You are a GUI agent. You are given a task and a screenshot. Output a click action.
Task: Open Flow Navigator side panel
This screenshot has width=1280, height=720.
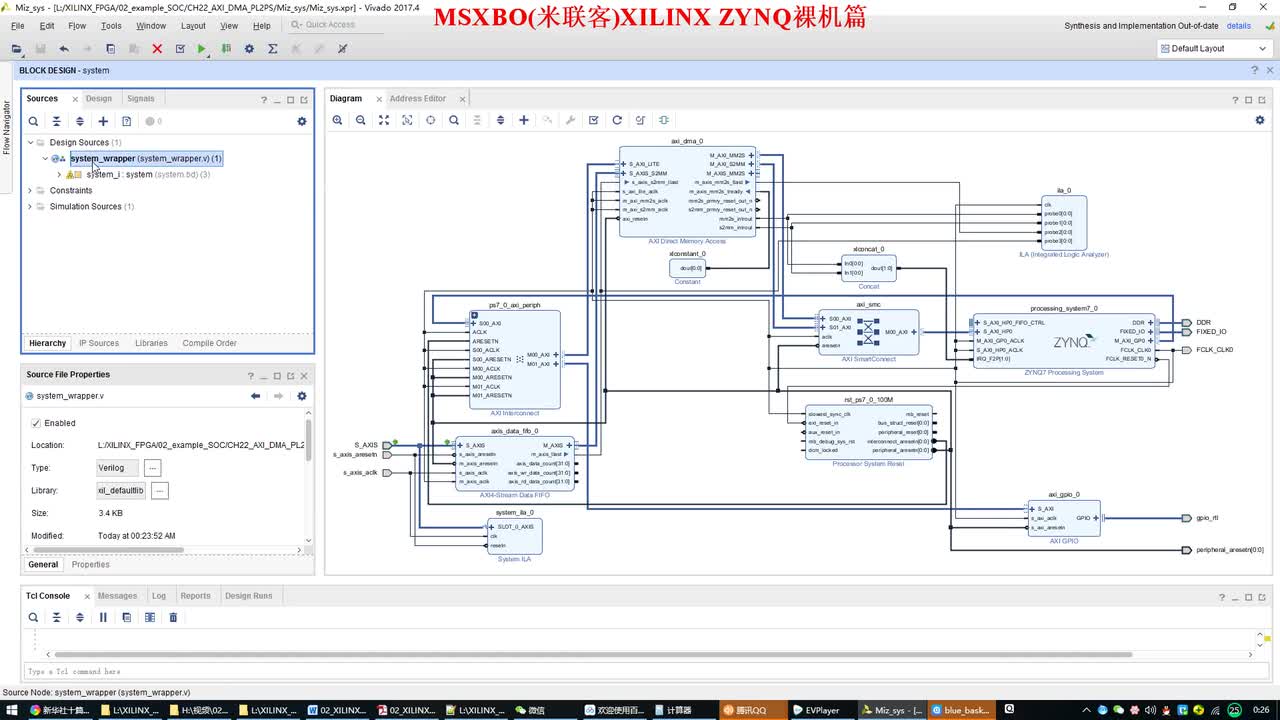tap(6, 128)
